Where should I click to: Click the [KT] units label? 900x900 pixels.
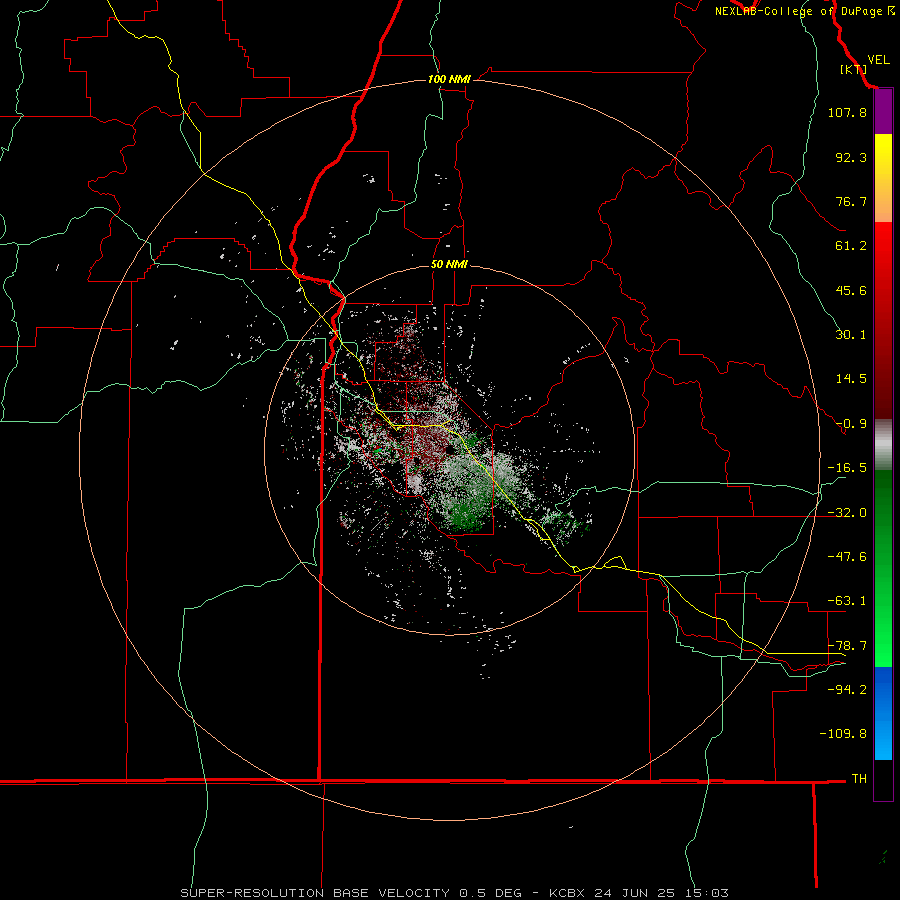pos(853,69)
